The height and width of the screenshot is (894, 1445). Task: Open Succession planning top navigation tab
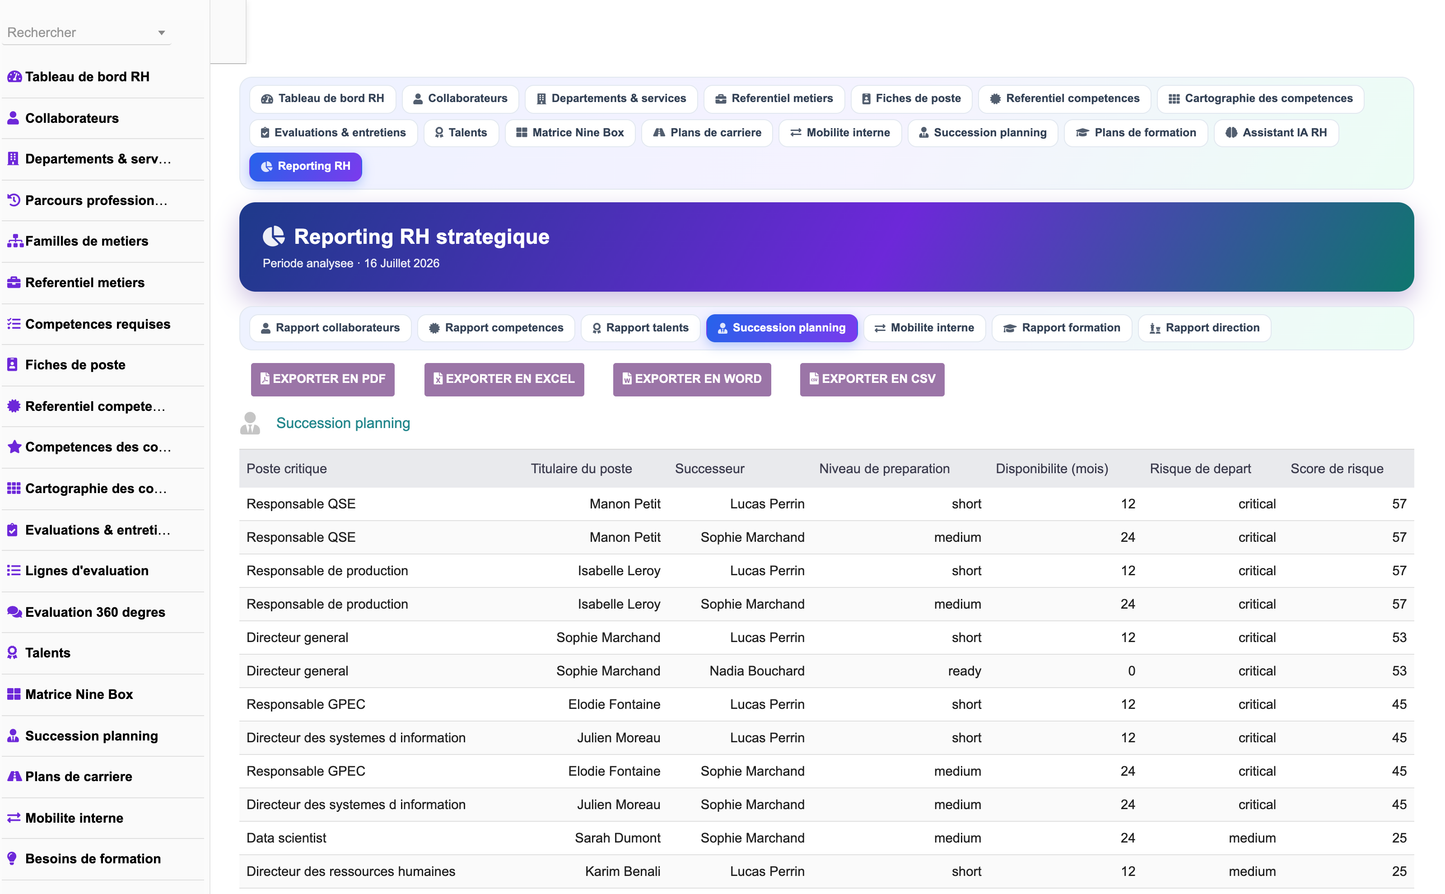(x=982, y=133)
